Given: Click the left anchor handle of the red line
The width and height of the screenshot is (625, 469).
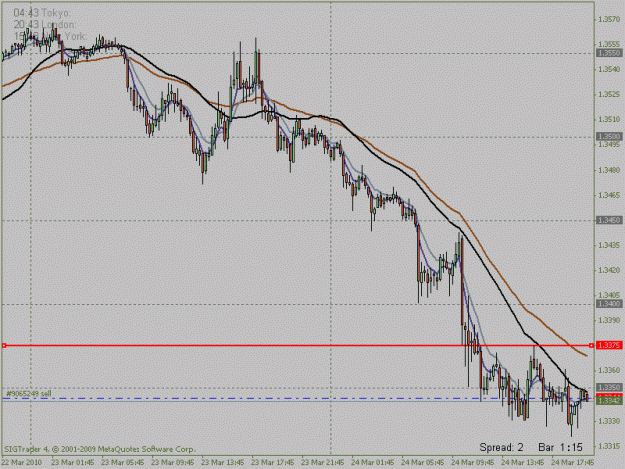Looking at the screenshot, I should click(x=4, y=345).
